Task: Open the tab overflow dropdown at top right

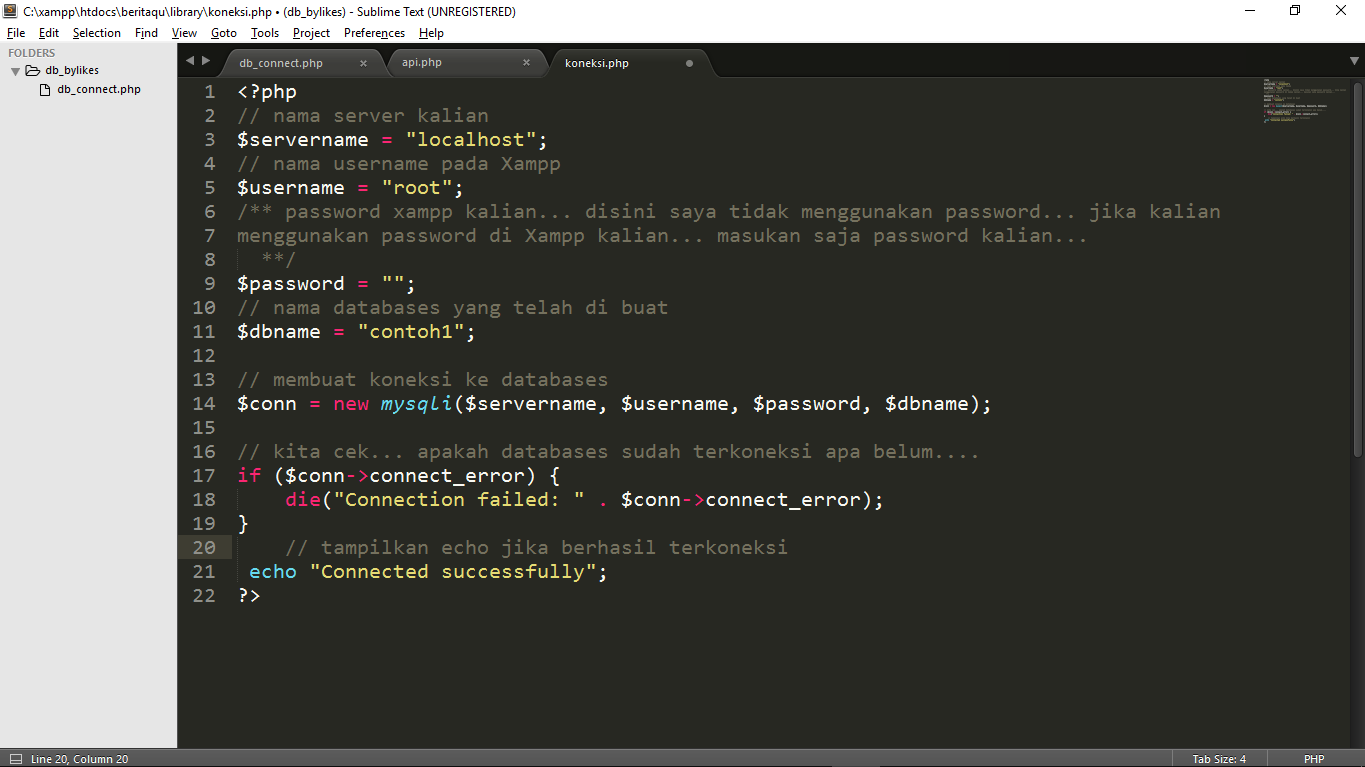Action: point(1354,61)
